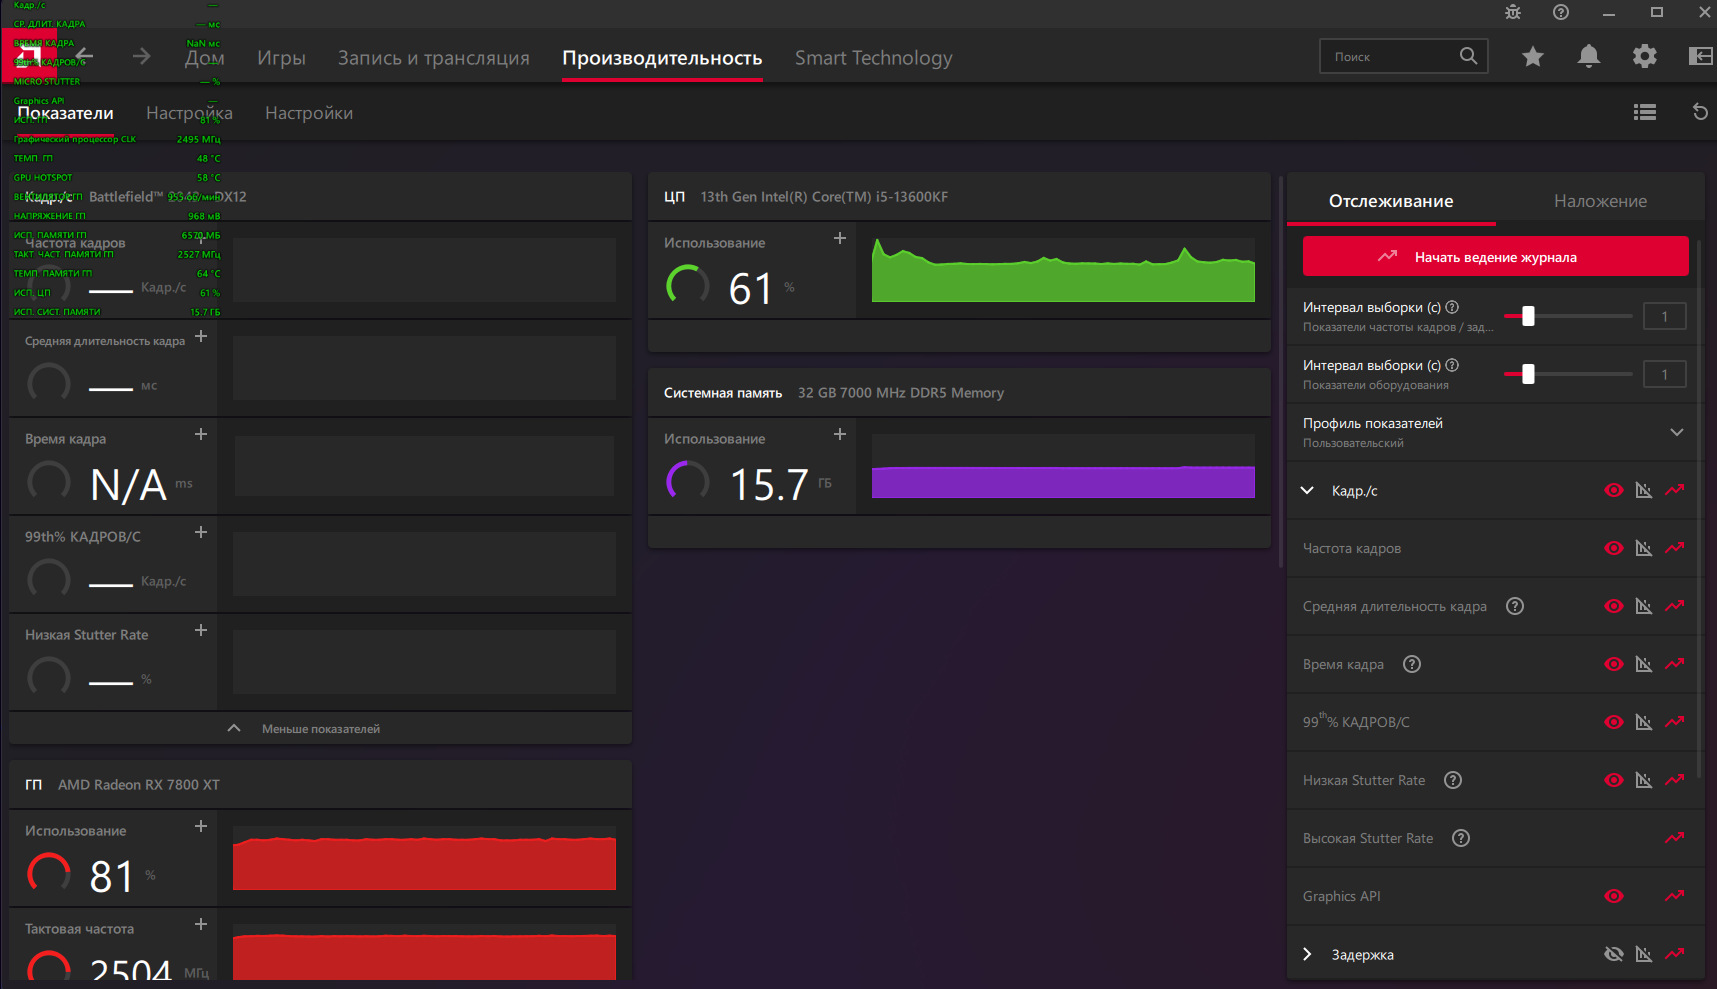Switch to Smart Technology tab

[x=873, y=58]
